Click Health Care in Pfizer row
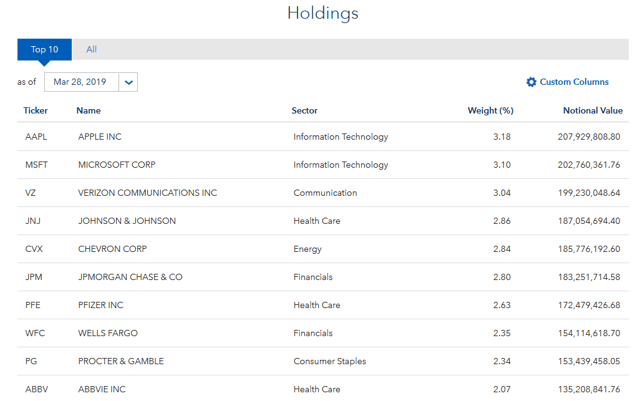 (x=317, y=305)
